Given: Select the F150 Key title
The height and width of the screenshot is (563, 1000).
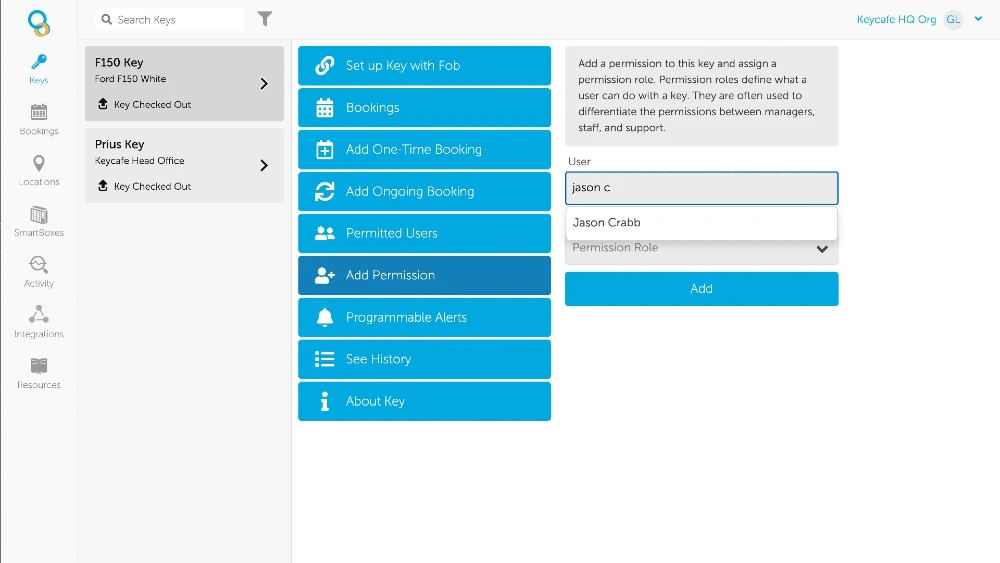Looking at the screenshot, I should point(119,62).
